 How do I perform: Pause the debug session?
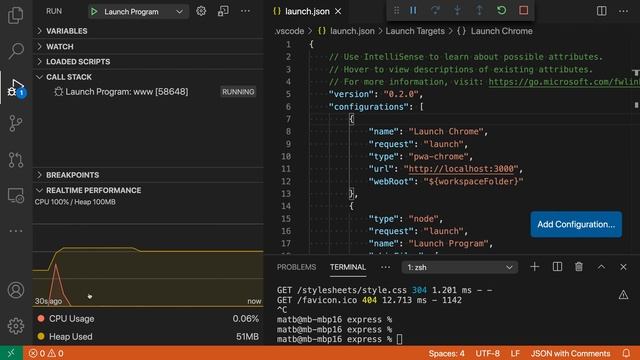(x=413, y=10)
